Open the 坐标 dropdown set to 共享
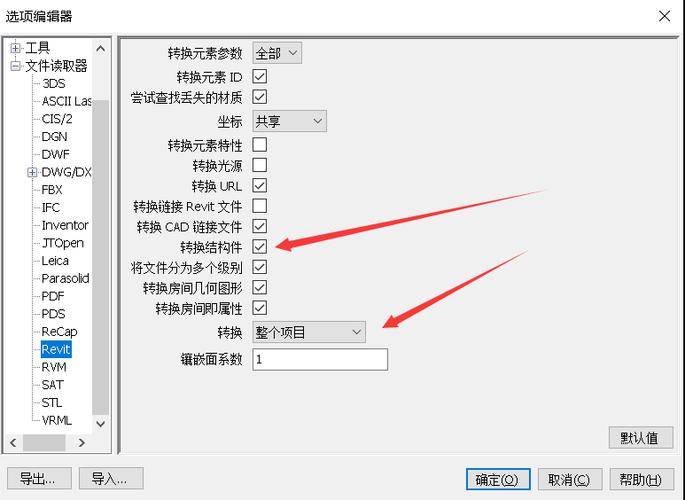This screenshot has width=685, height=500. [x=289, y=121]
